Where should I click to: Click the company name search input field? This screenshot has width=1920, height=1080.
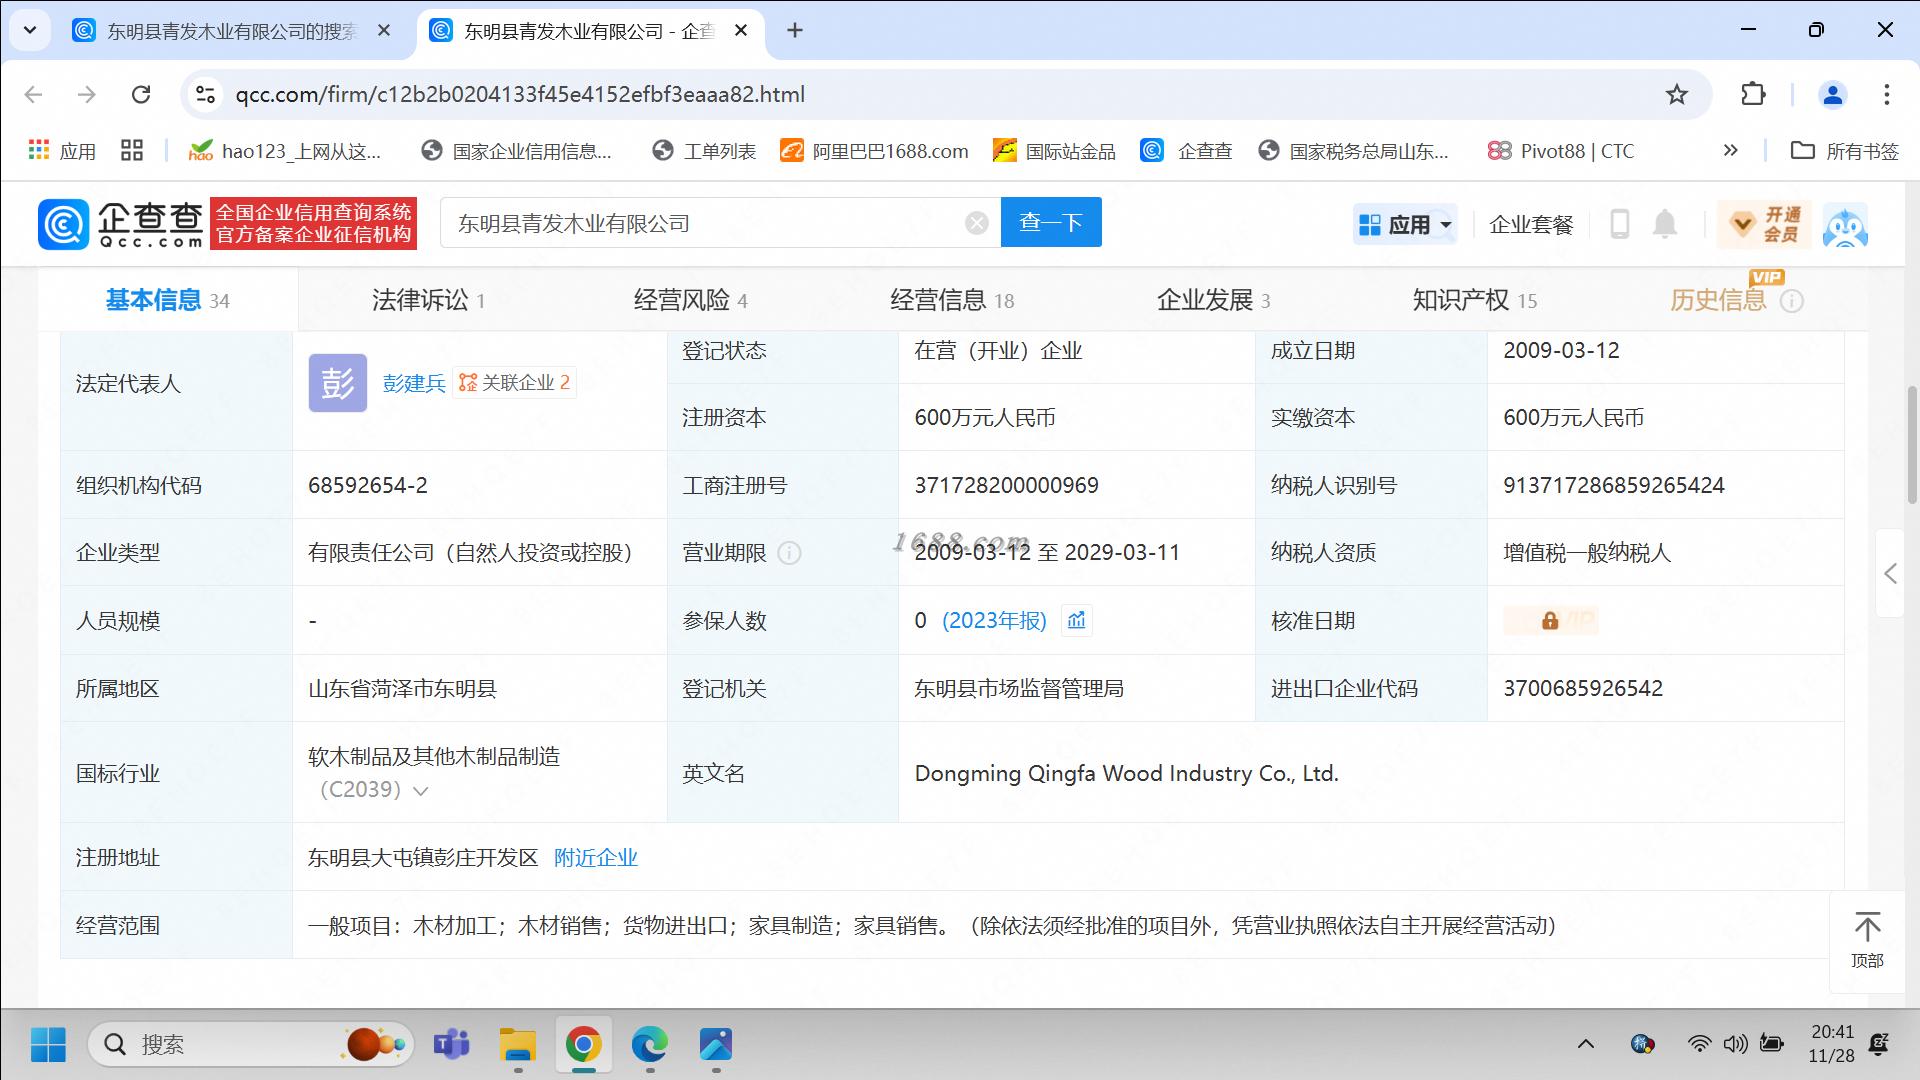[700, 223]
